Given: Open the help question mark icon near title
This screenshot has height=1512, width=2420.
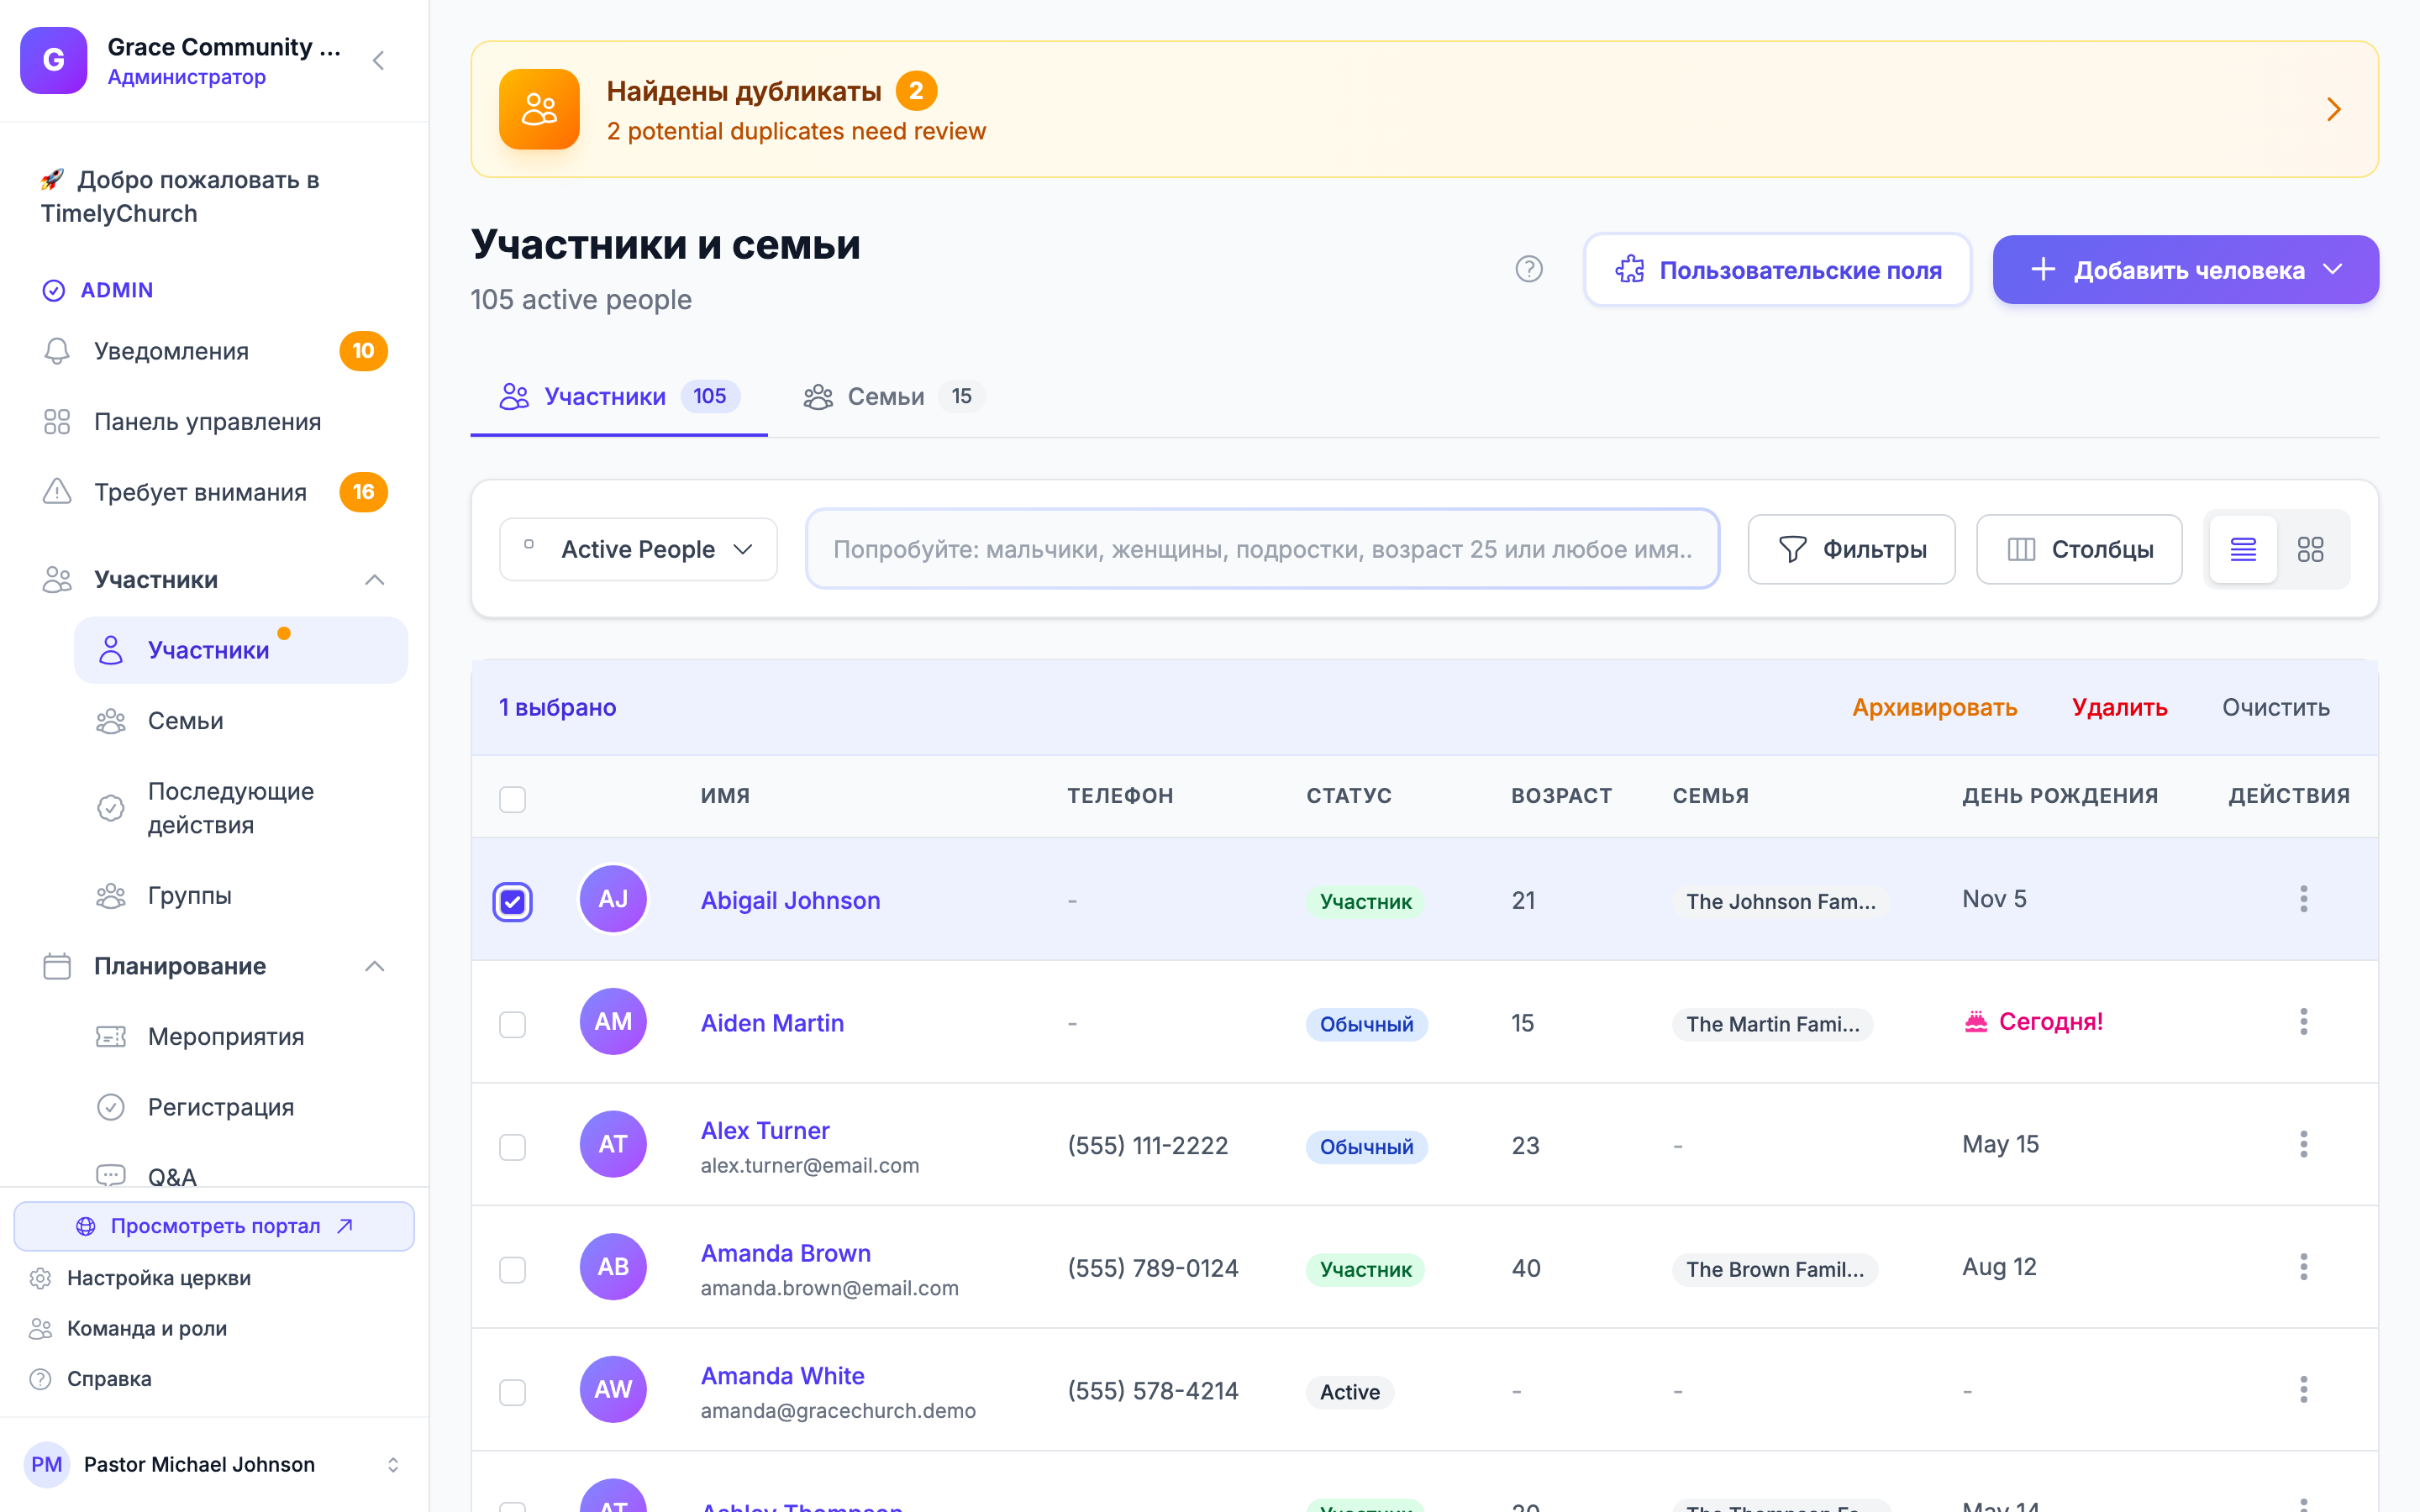Looking at the screenshot, I should point(1528,269).
